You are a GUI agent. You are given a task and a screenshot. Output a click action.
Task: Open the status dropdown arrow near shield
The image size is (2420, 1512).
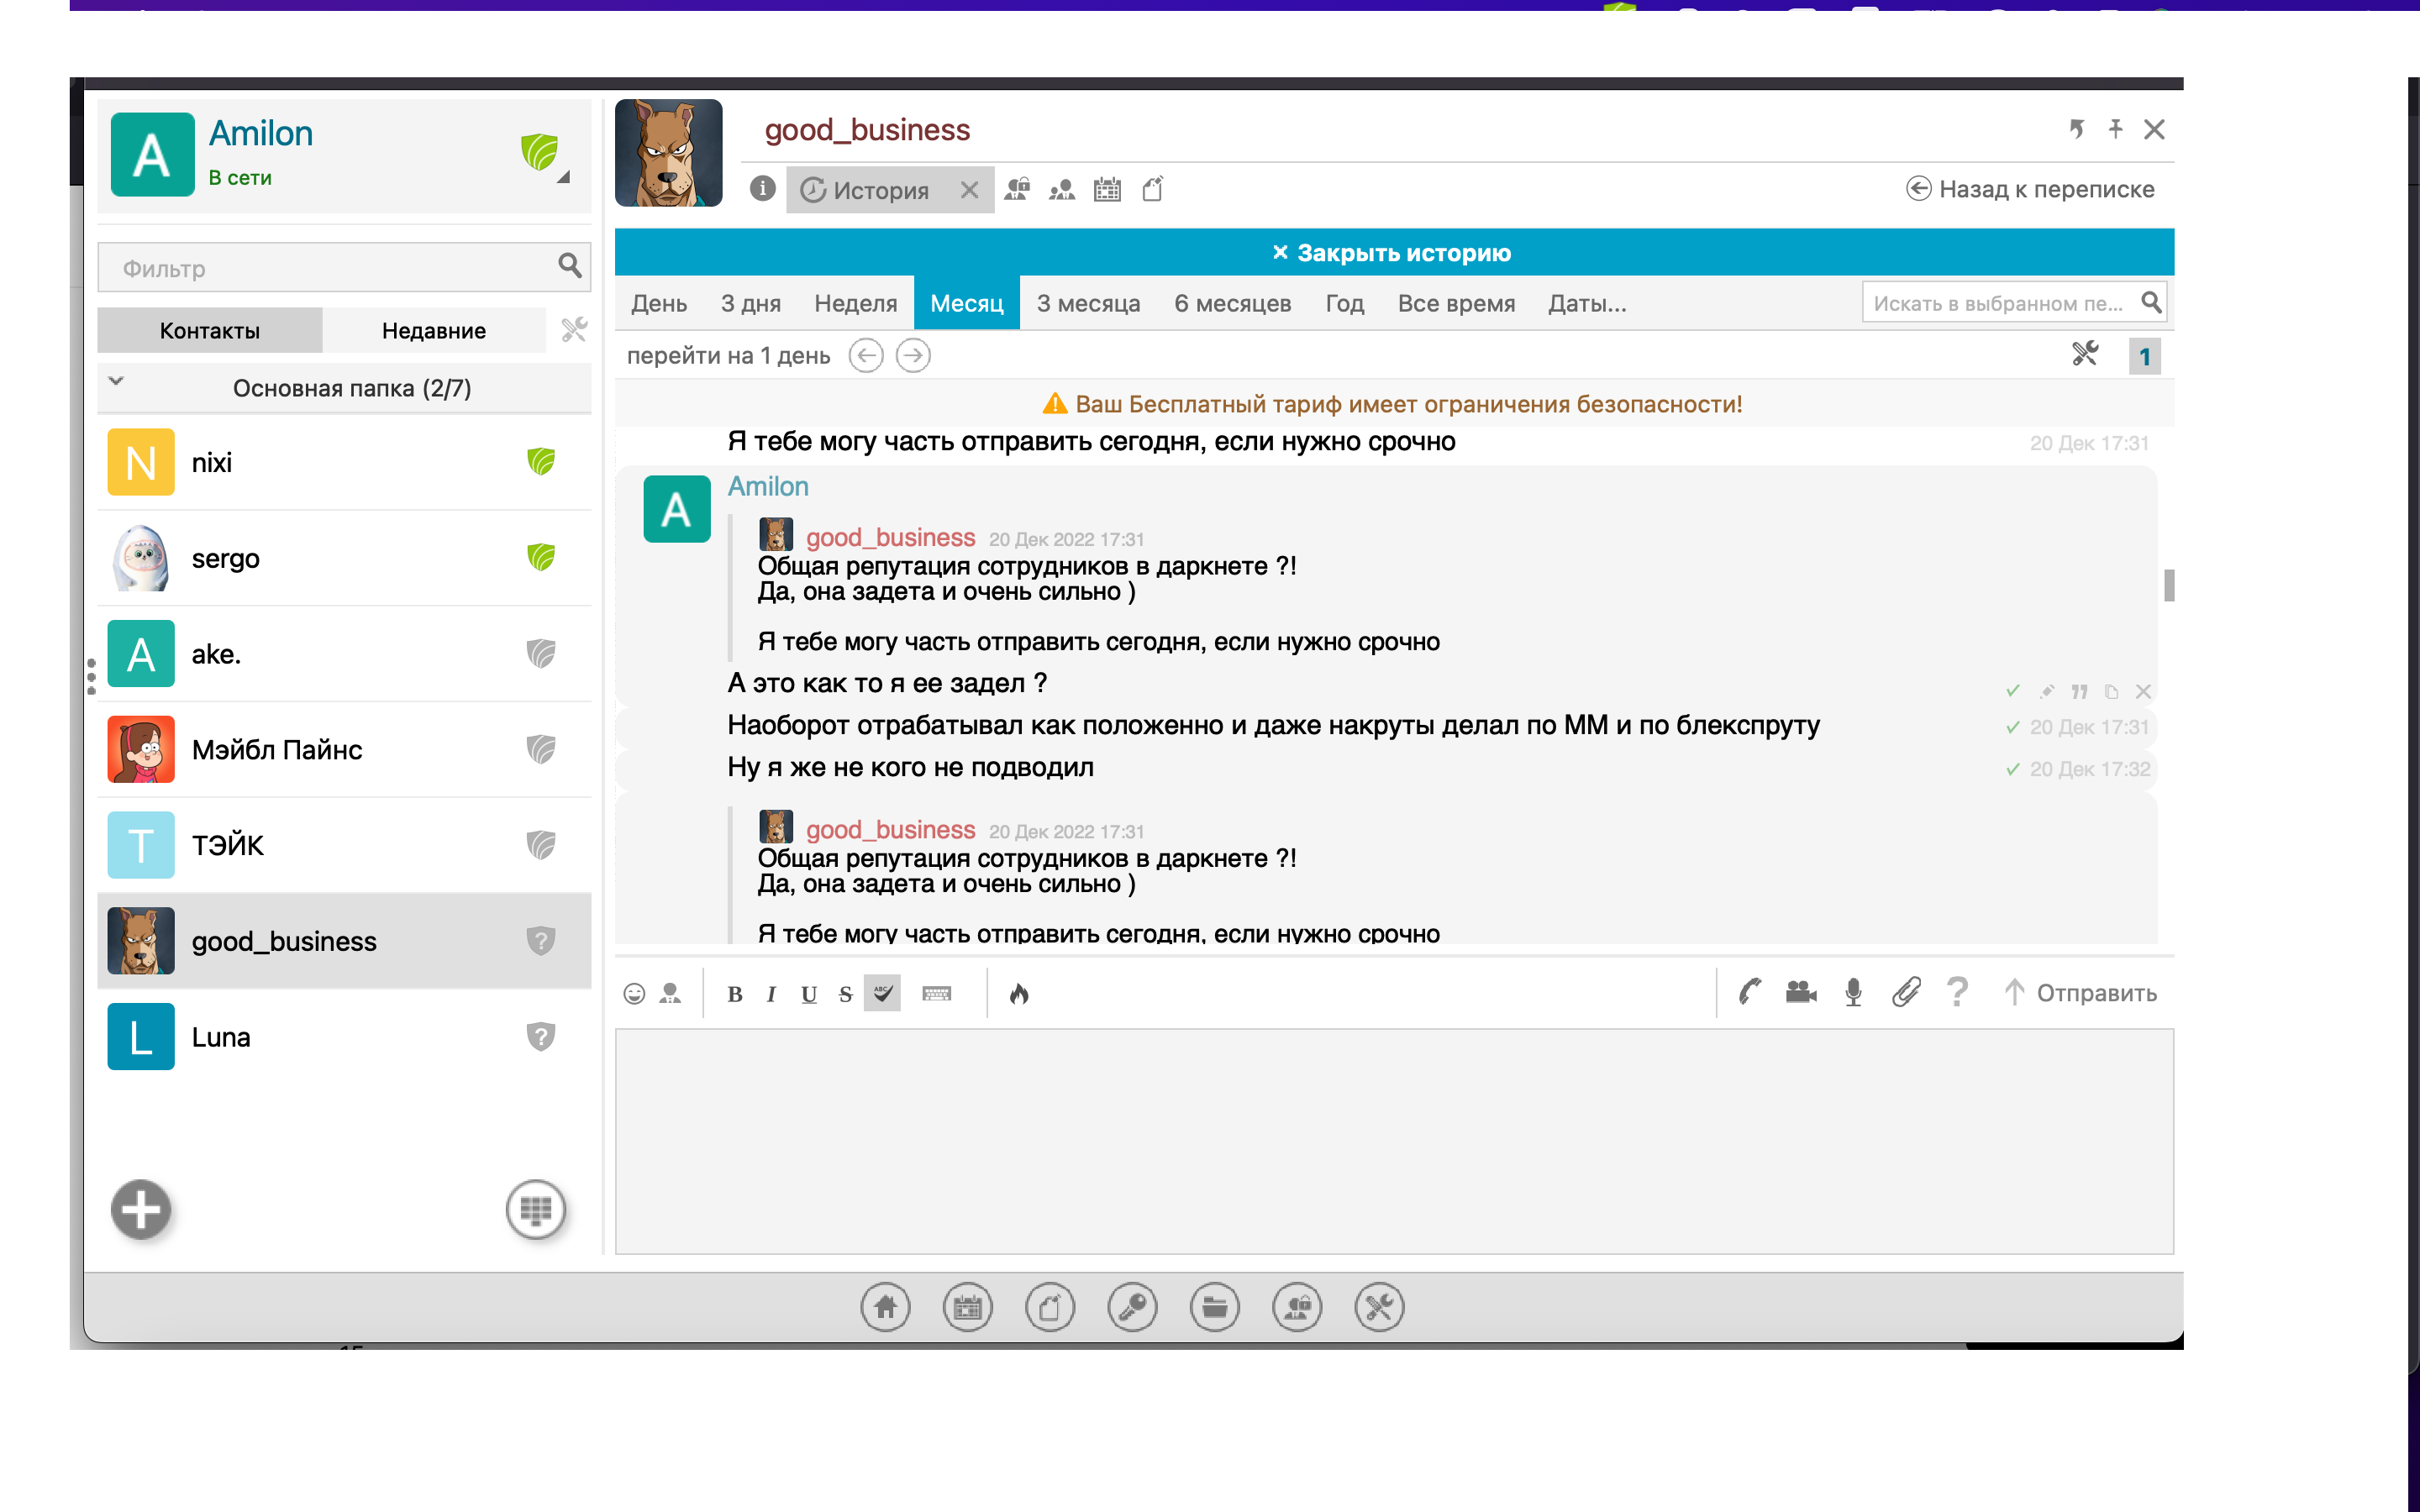564,177
